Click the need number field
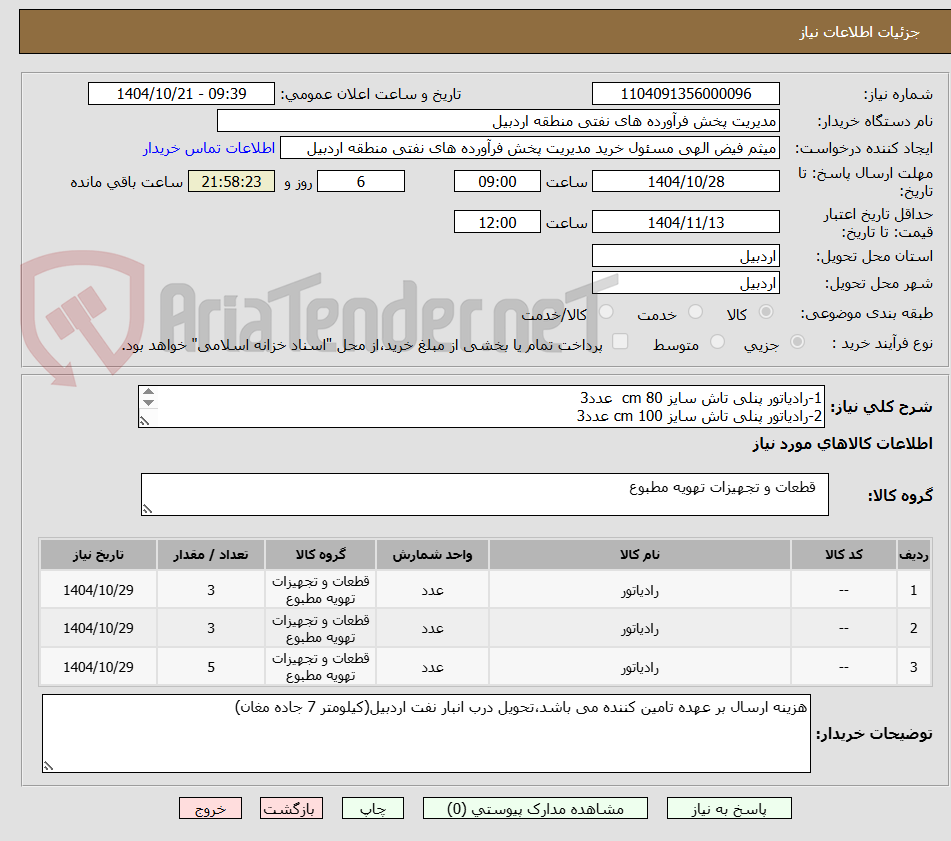 685,94
